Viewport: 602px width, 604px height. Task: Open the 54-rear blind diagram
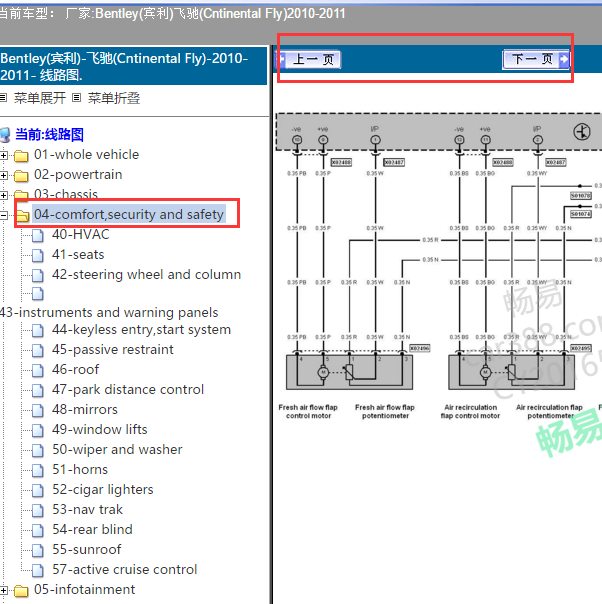[92, 530]
